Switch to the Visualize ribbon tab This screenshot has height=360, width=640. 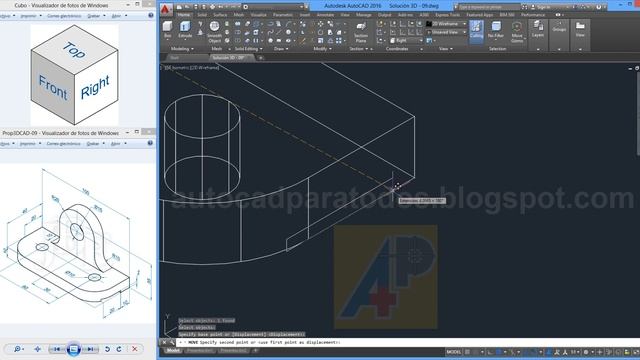point(259,15)
